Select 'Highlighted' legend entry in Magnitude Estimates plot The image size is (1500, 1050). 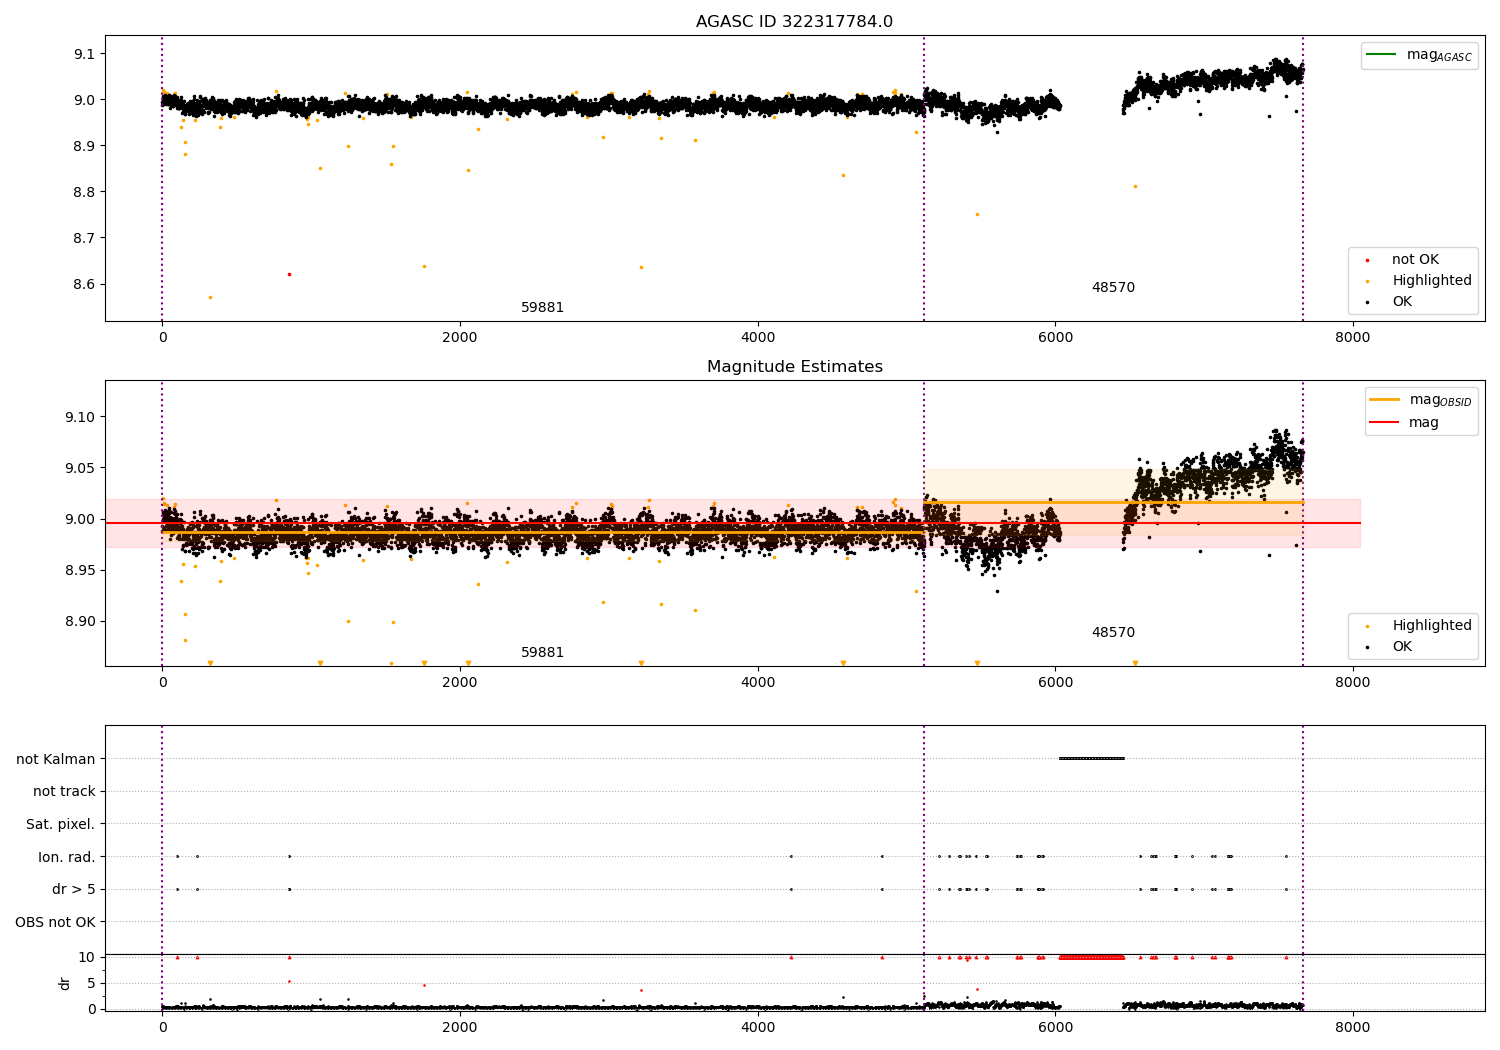point(1432,626)
